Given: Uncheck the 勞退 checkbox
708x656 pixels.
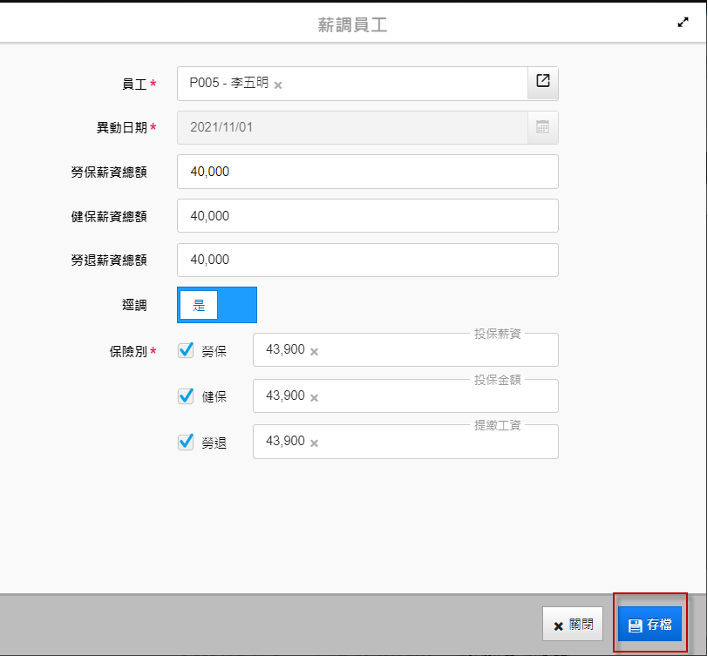Looking at the screenshot, I should click(x=186, y=442).
